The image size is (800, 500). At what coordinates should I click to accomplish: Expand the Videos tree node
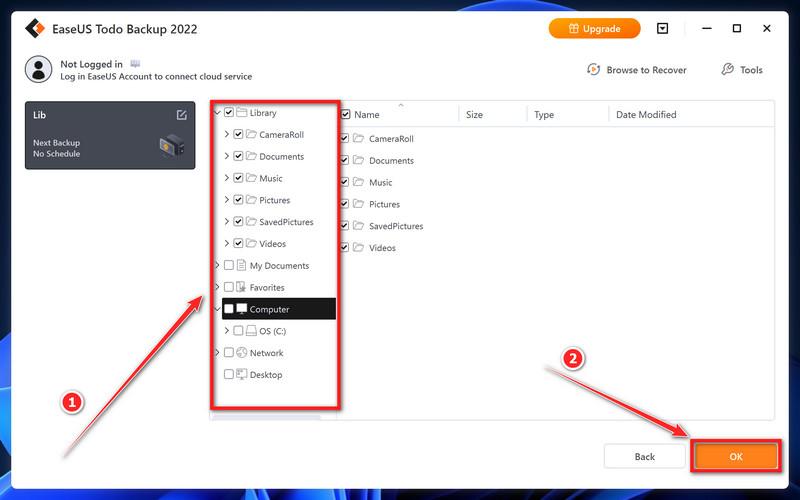(227, 243)
